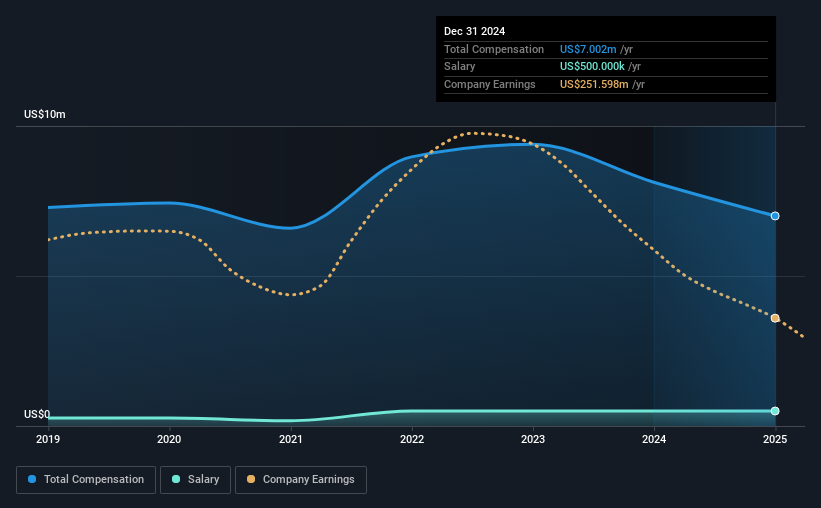Toggle the Total Compensation legend button
Image resolution: width=821 pixels, height=508 pixels.
(86, 480)
